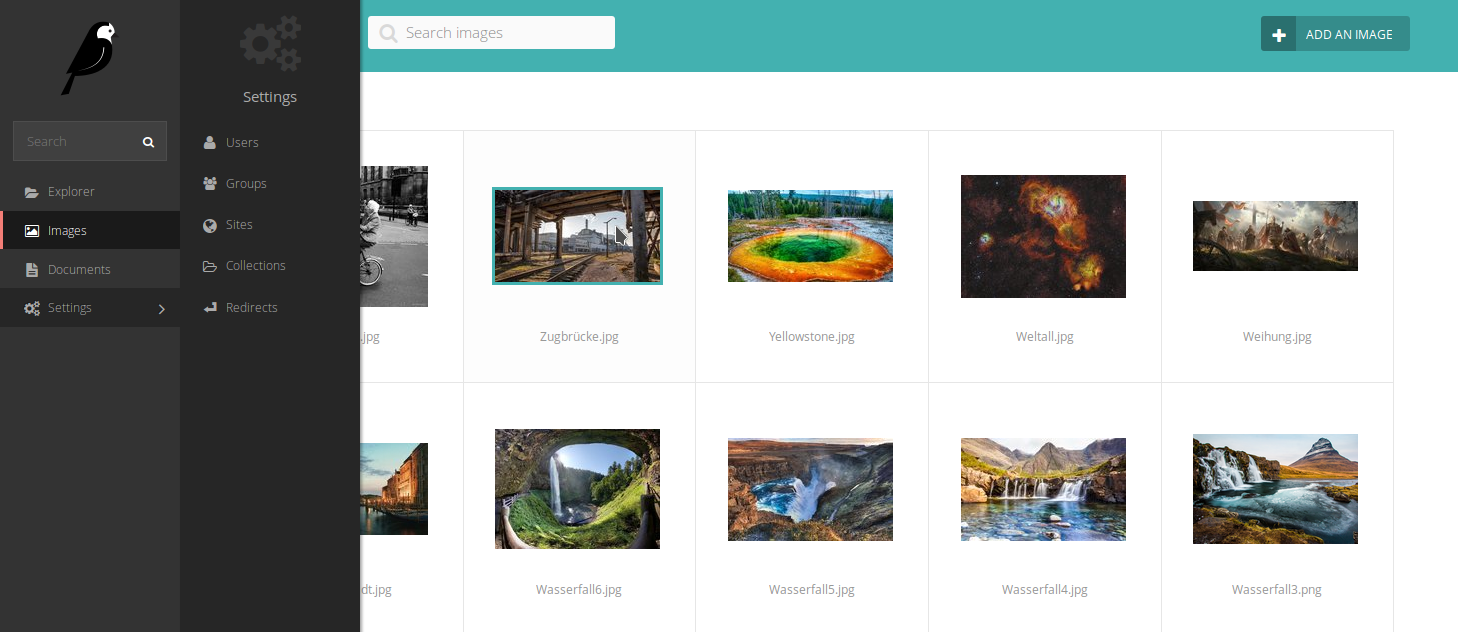Click the ADD AN IMAGE button

(x=1335, y=34)
